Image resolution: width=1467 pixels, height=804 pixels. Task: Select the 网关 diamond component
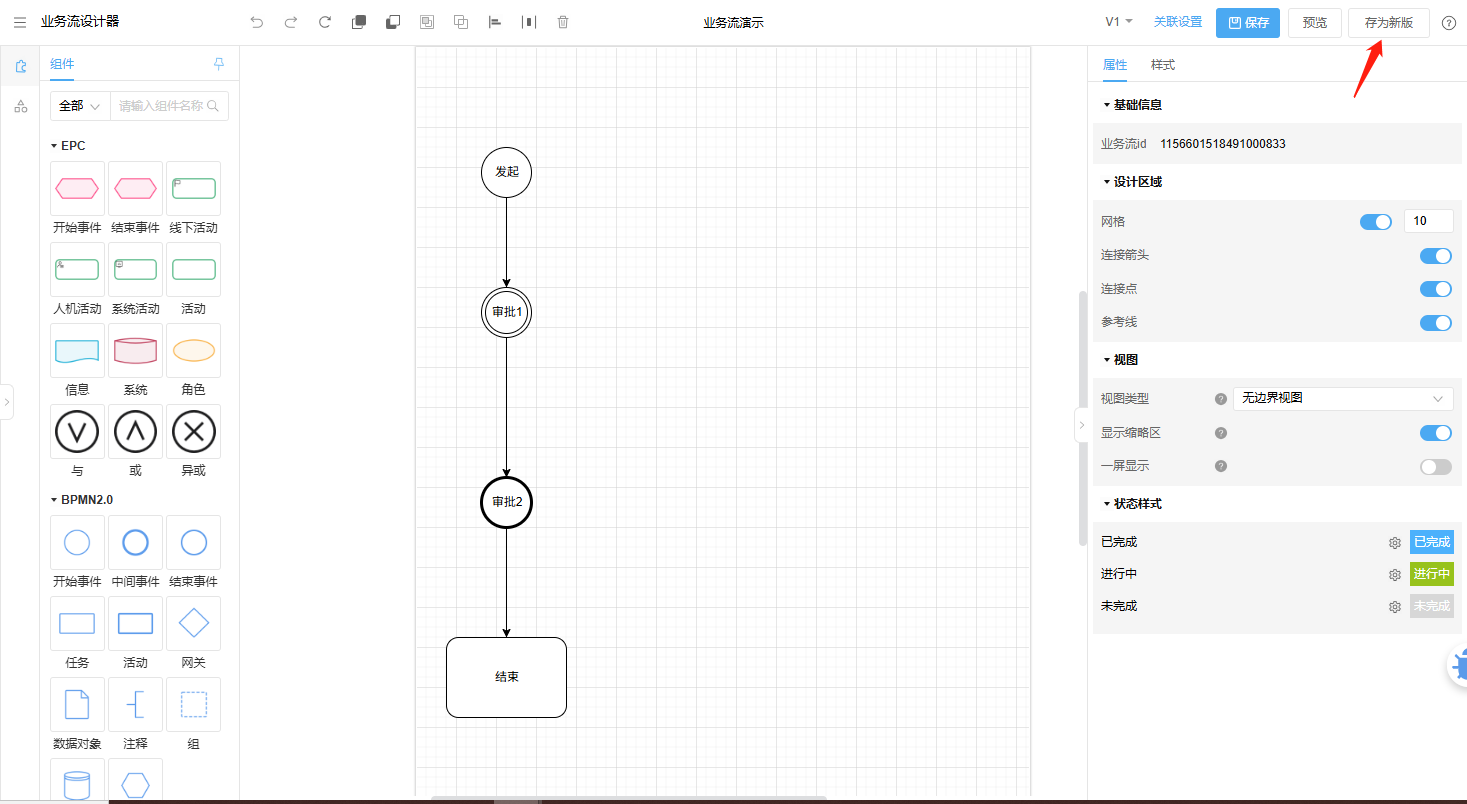193,623
